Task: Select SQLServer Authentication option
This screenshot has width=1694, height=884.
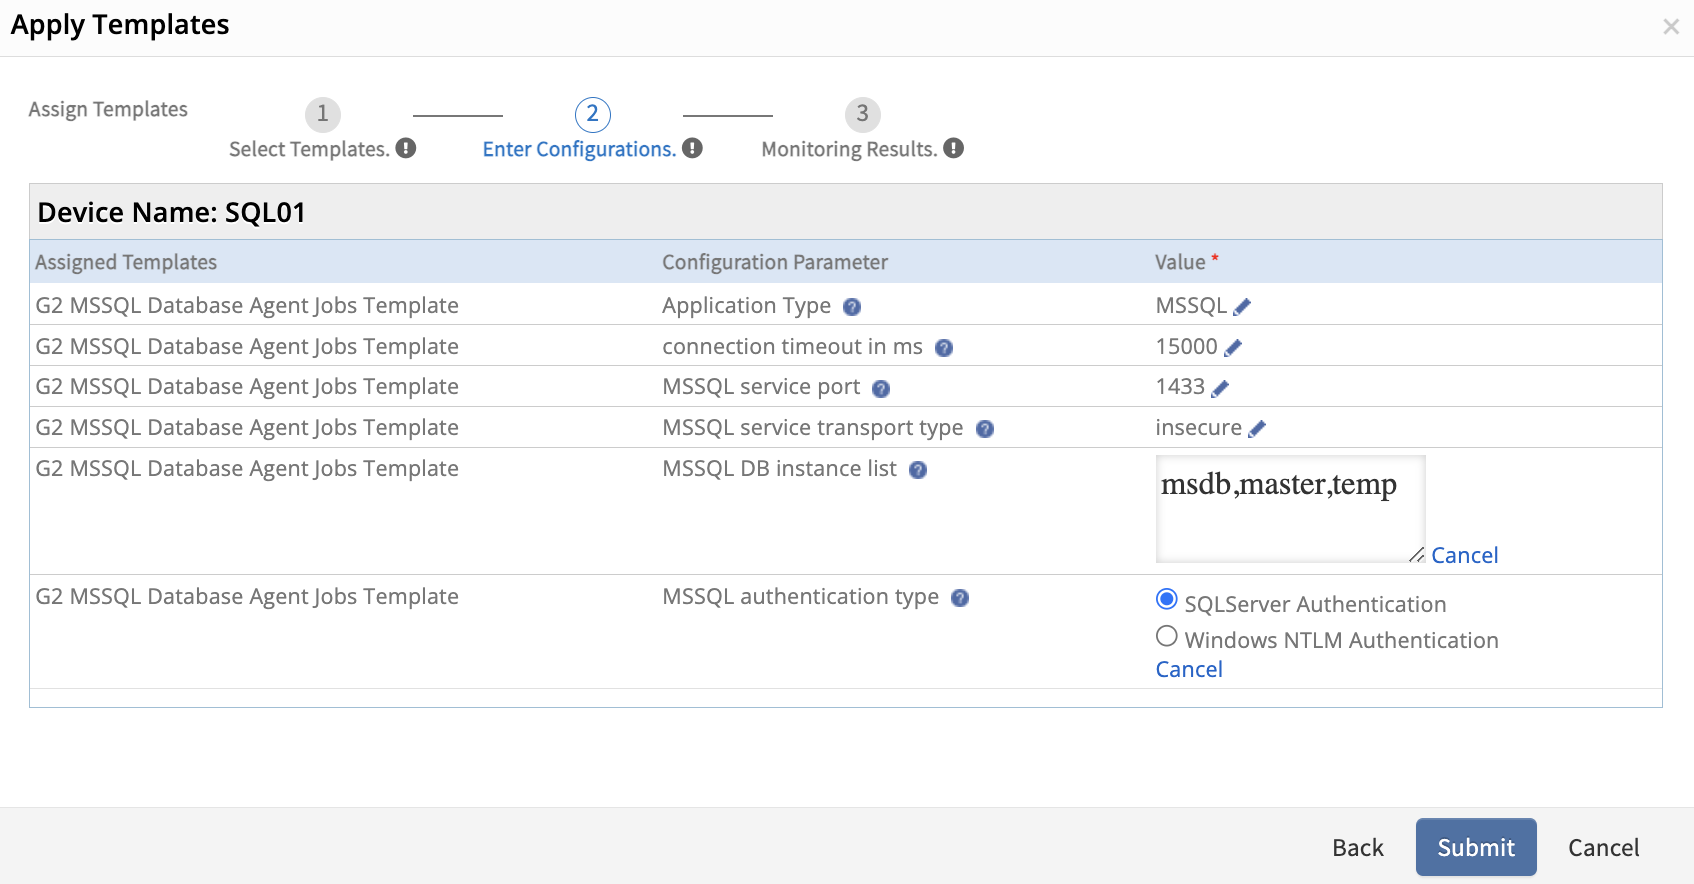Action: tap(1166, 600)
